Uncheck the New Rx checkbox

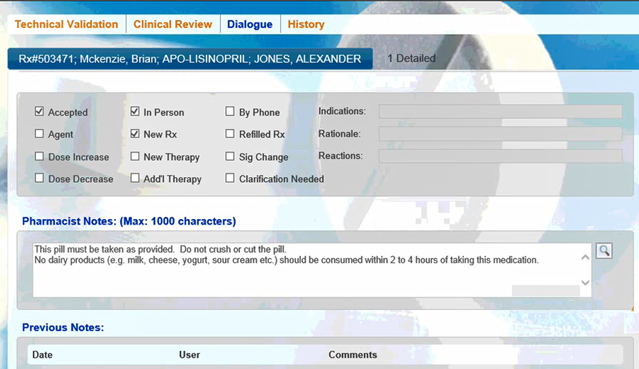(135, 134)
